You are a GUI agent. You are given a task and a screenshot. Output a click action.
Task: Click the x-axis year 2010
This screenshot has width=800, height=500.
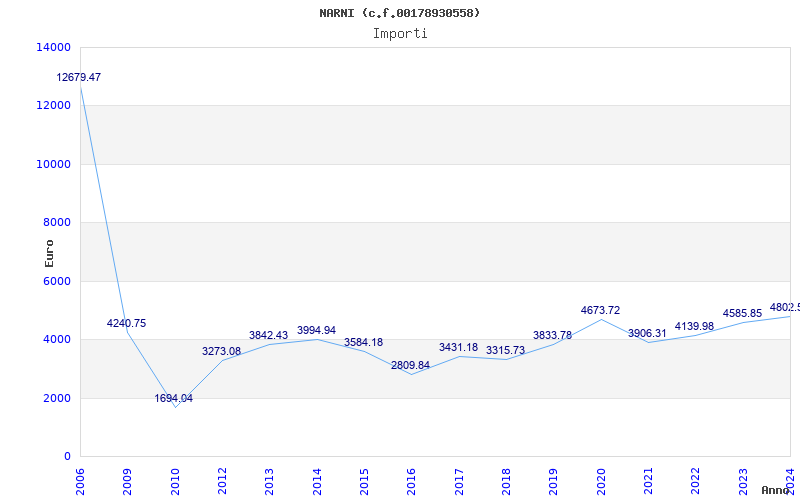pyautogui.click(x=175, y=482)
